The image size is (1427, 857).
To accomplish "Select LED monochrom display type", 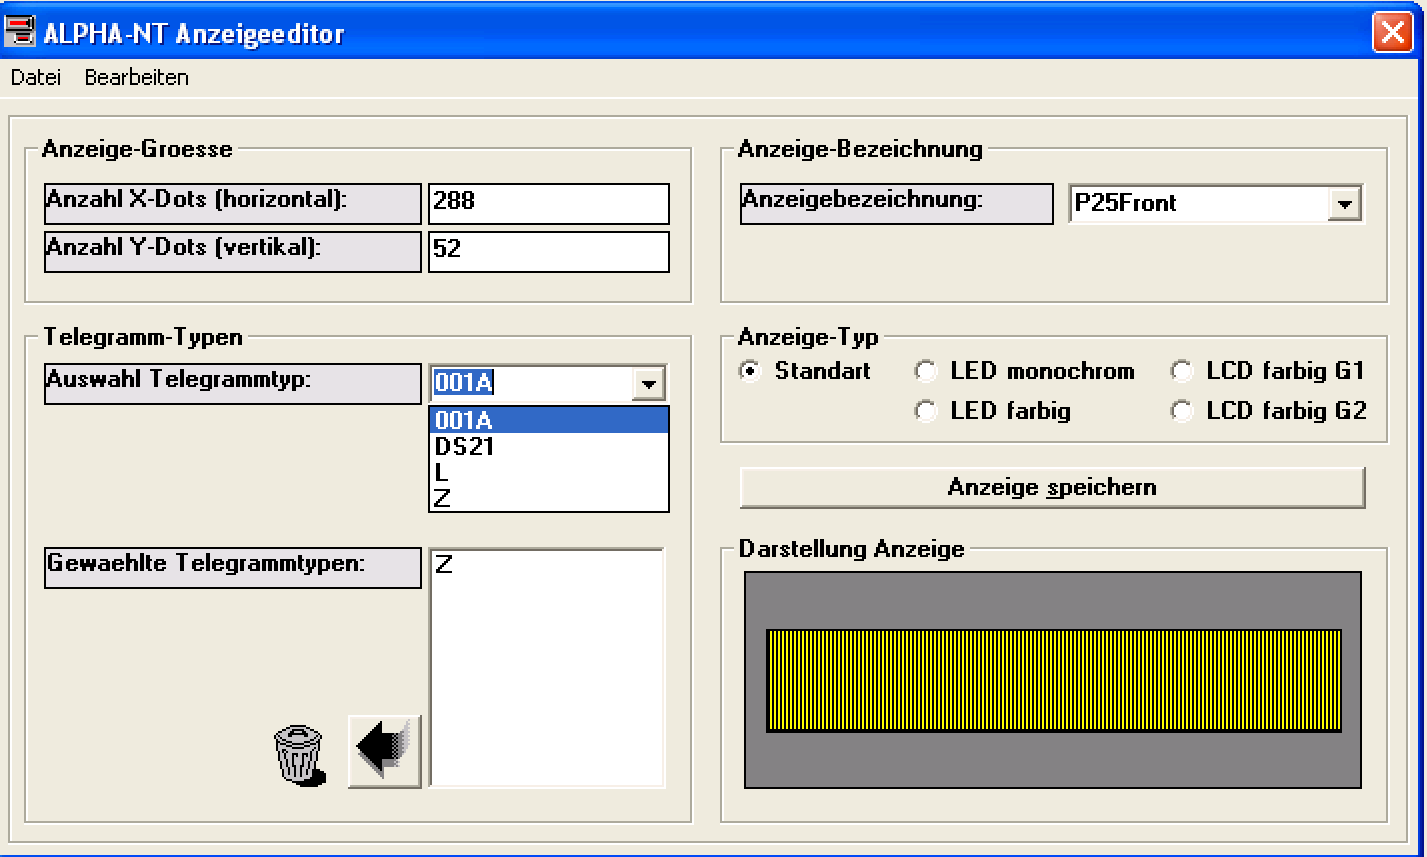I will [x=926, y=372].
